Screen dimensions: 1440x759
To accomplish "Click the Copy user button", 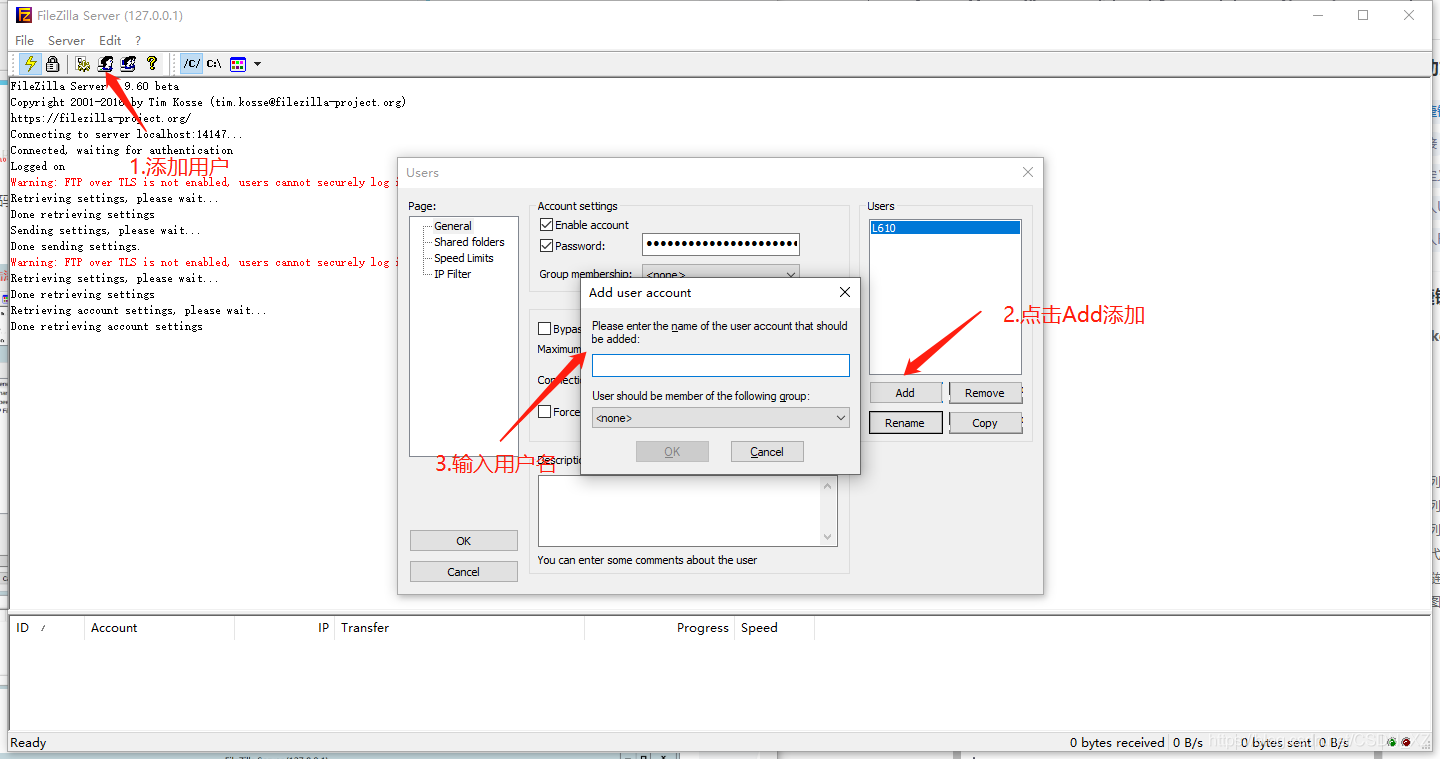I will pyautogui.click(x=985, y=423).
